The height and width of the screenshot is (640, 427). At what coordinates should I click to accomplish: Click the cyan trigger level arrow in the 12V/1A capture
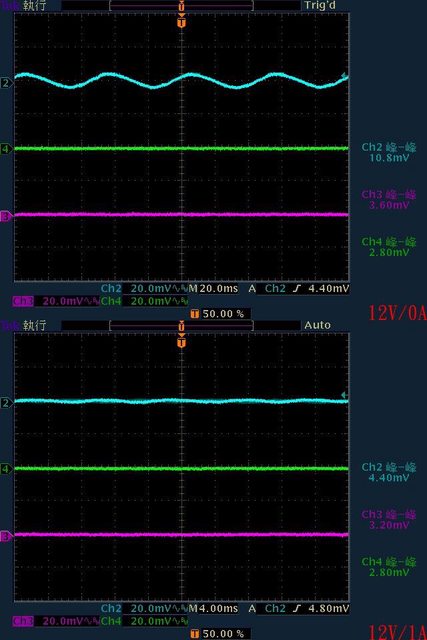click(345, 395)
